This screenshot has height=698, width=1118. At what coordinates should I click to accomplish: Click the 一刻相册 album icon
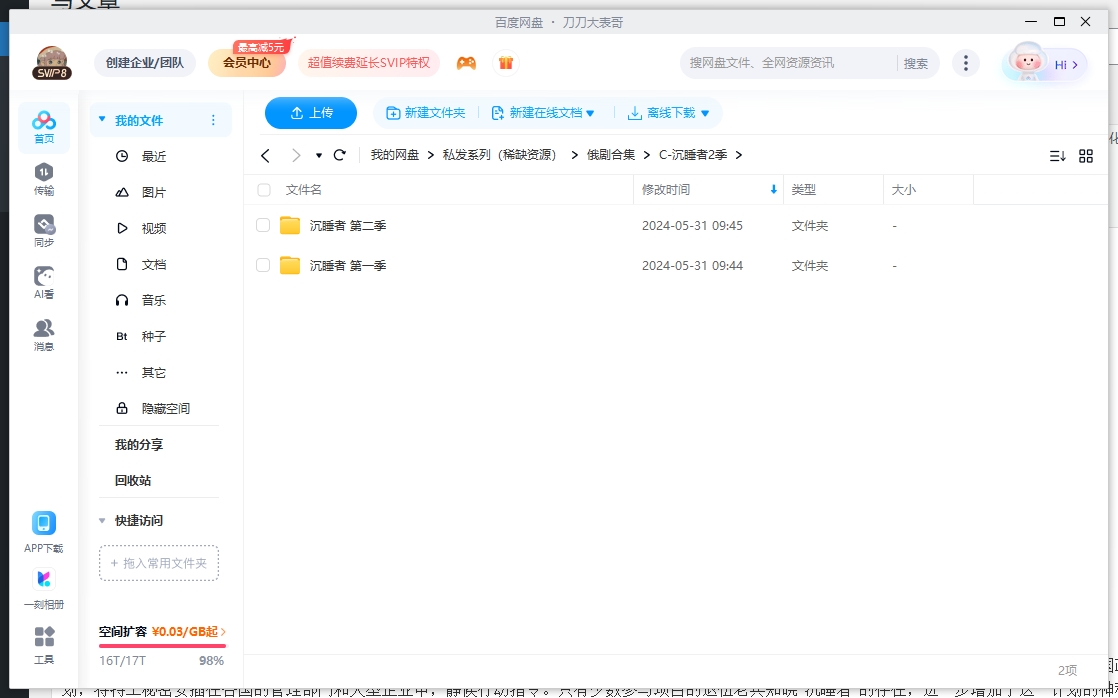point(43,585)
